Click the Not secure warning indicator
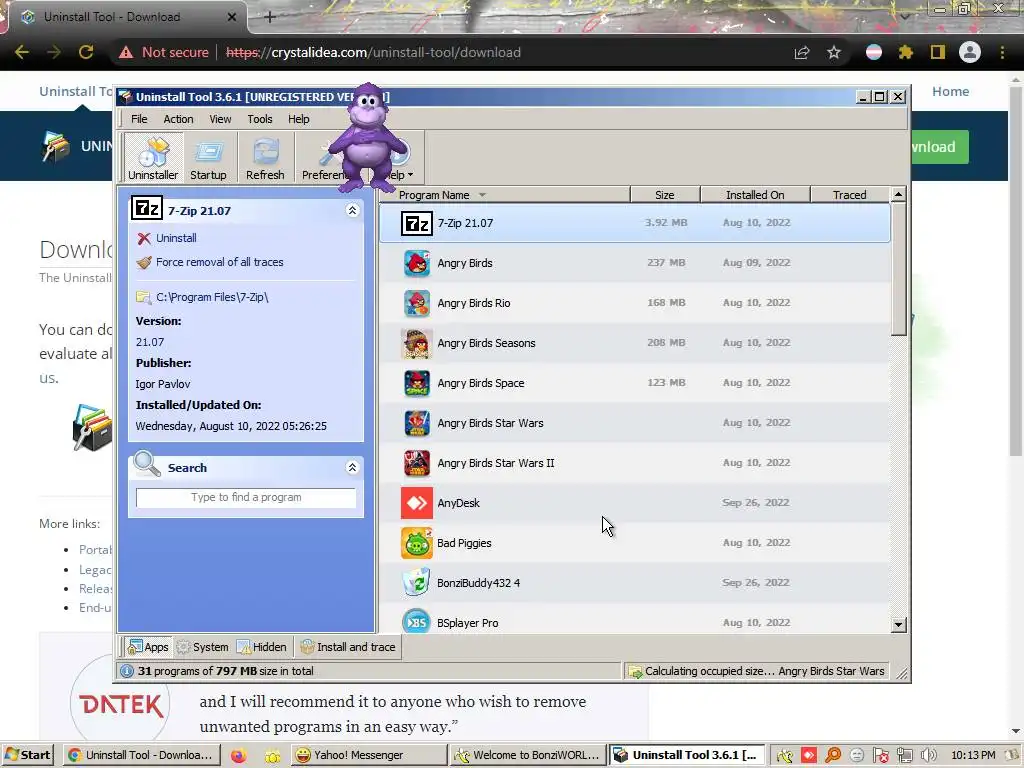 [164, 52]
